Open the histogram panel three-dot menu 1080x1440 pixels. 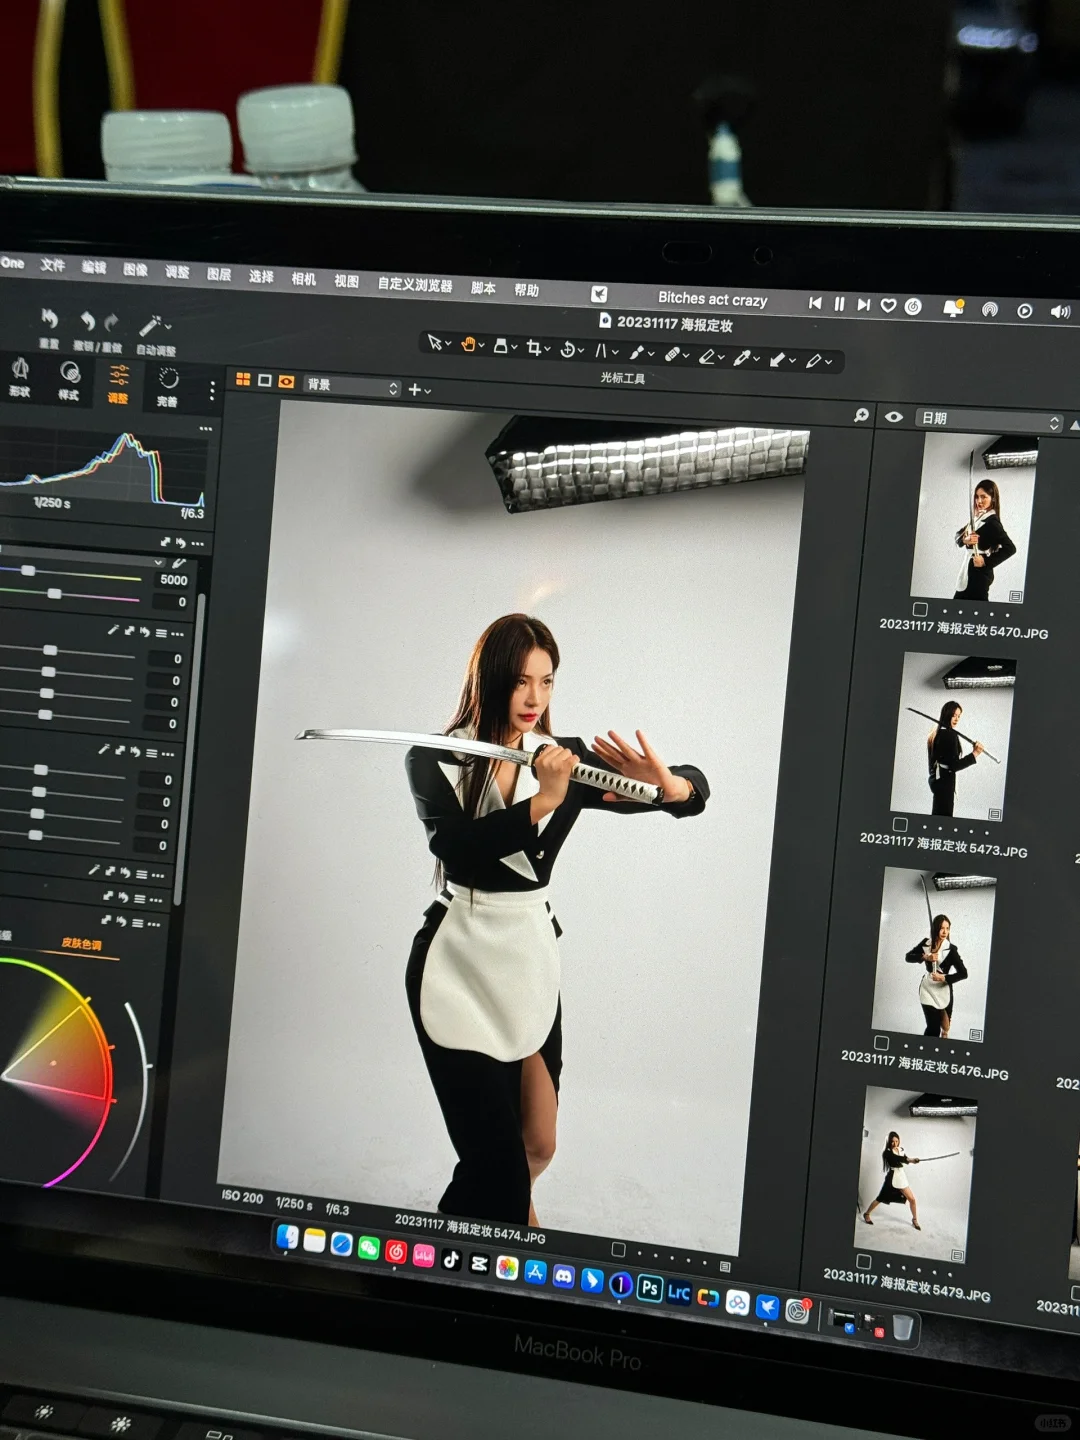pyautogui.click(x=205, y=428)
